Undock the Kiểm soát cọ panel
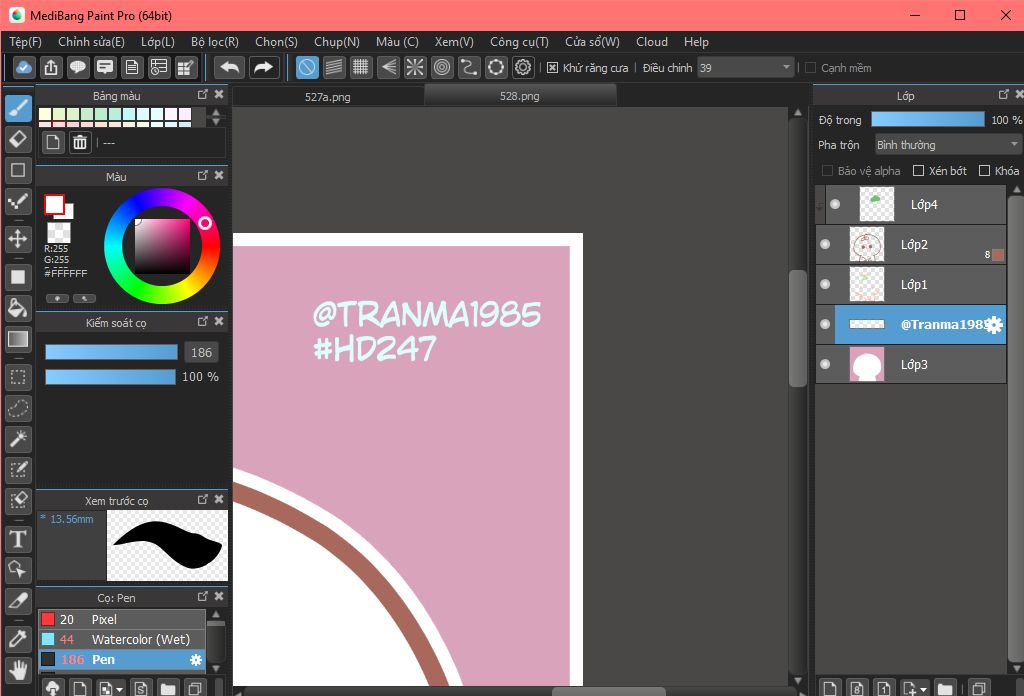The height and width of the screenshot is (696, 1024). click(203, 321)
